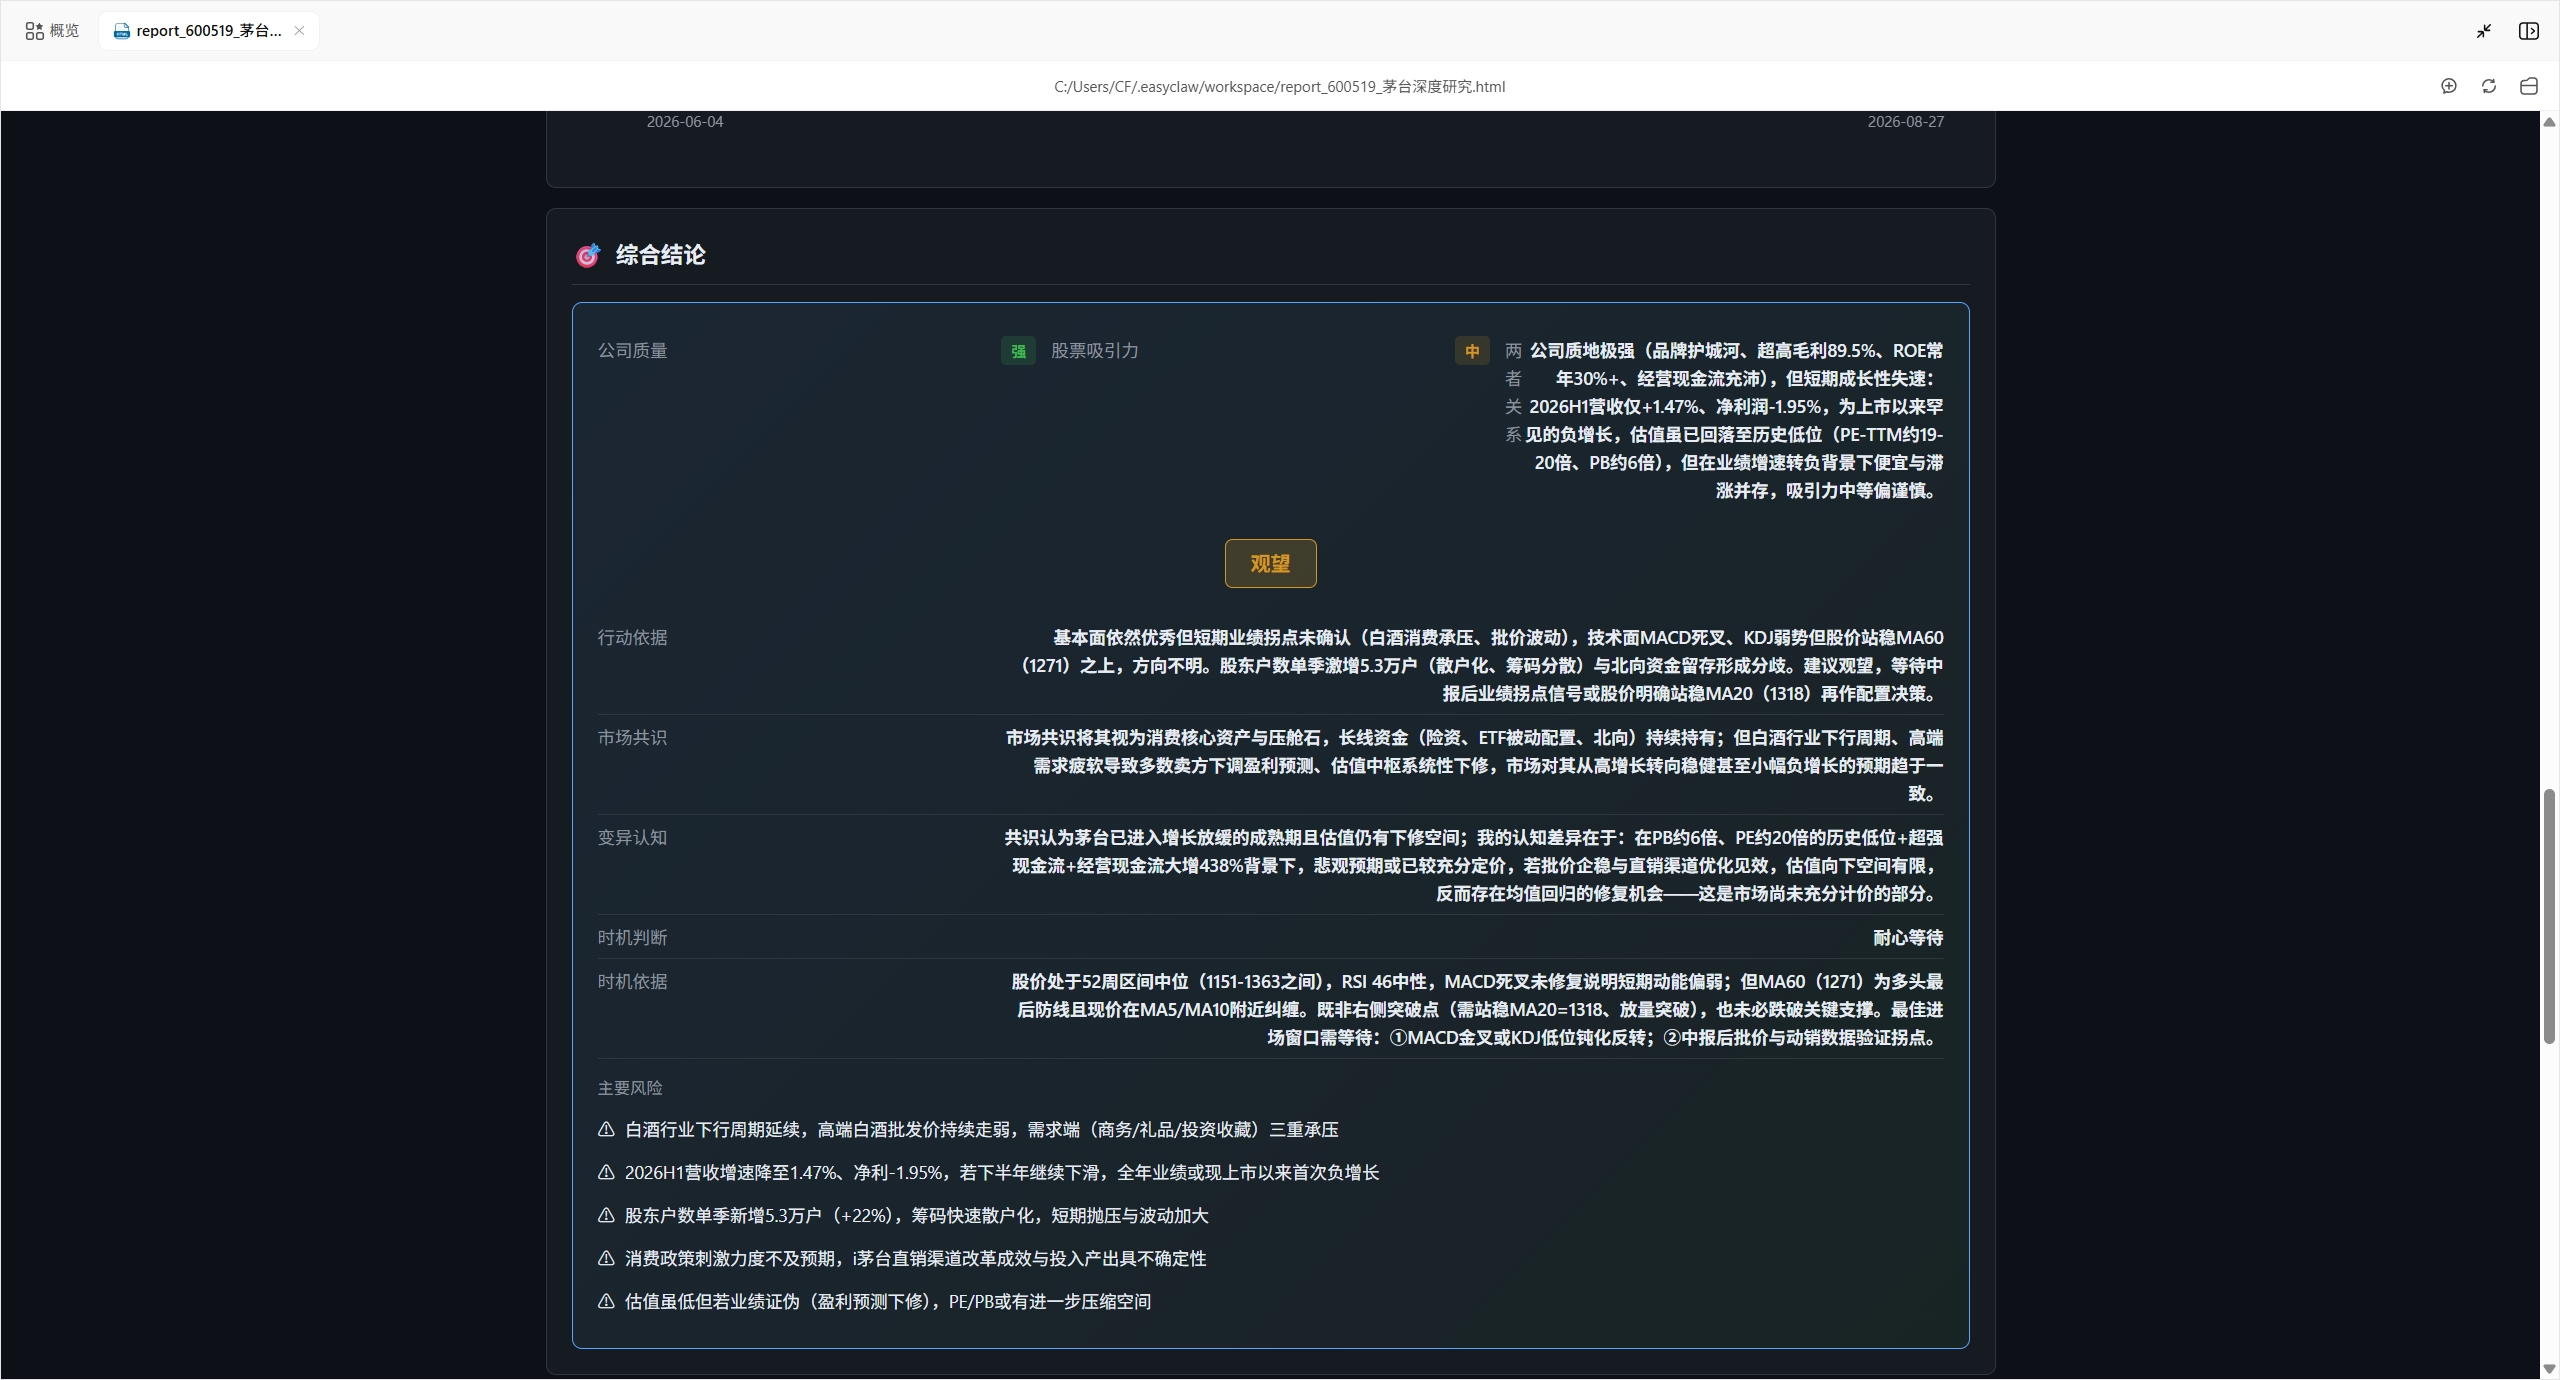Click the 股票吸引力 label

1094,351
